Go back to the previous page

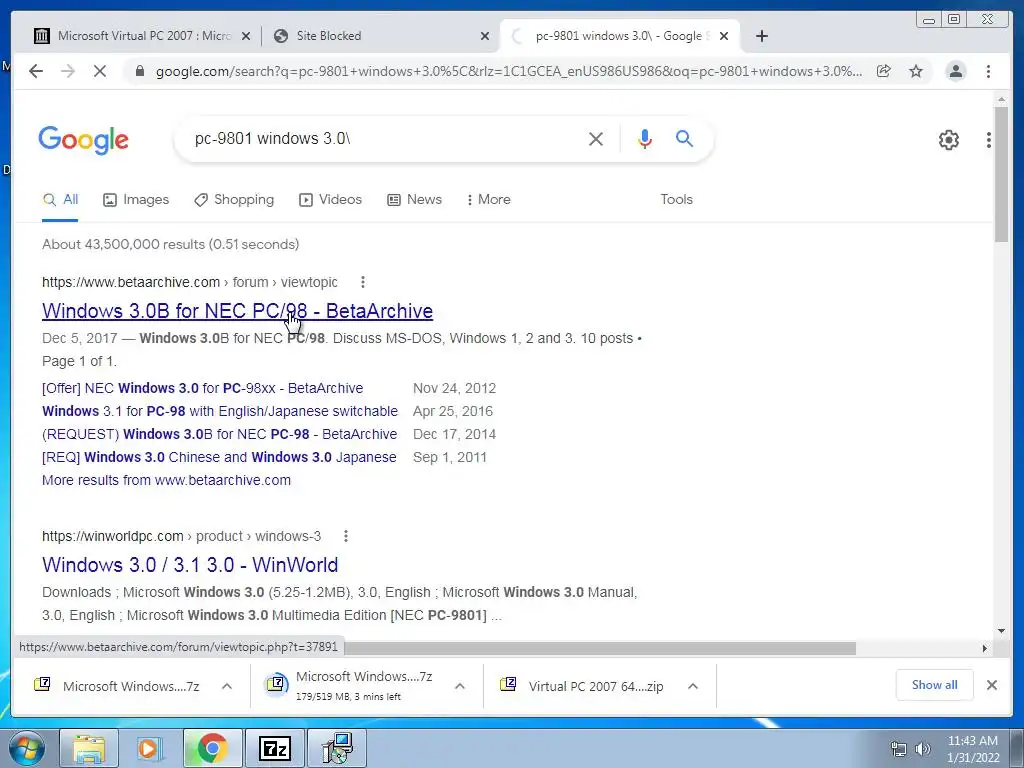click(36, 71)
